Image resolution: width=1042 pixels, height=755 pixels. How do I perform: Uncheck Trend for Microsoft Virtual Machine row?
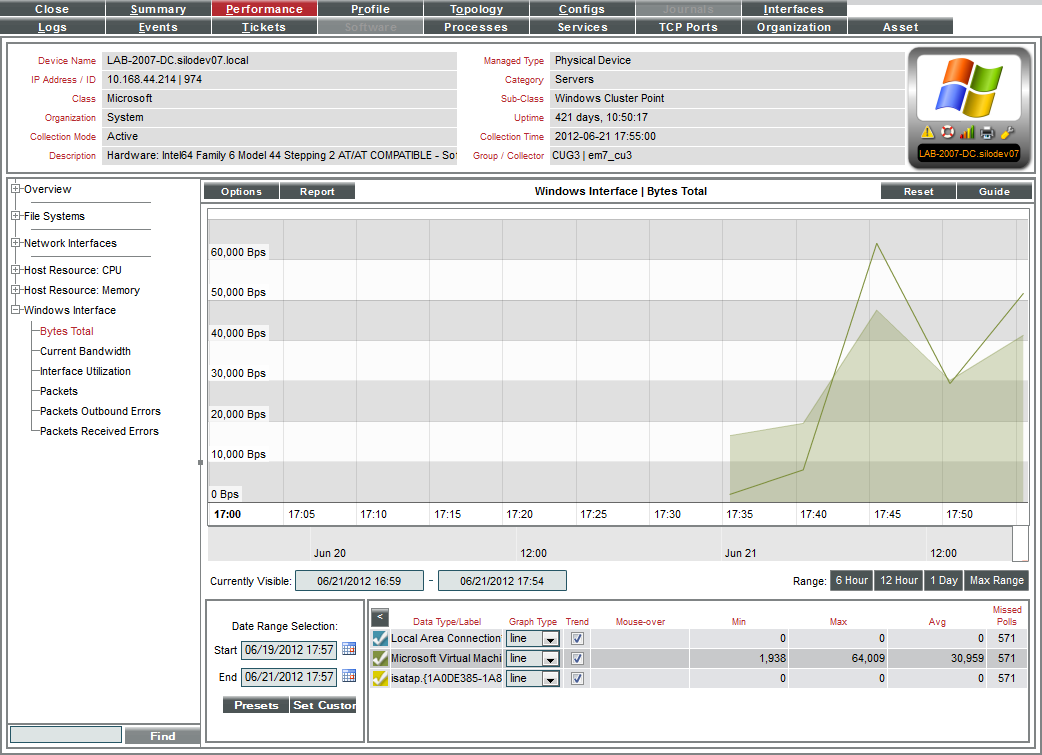coord(577,658)
